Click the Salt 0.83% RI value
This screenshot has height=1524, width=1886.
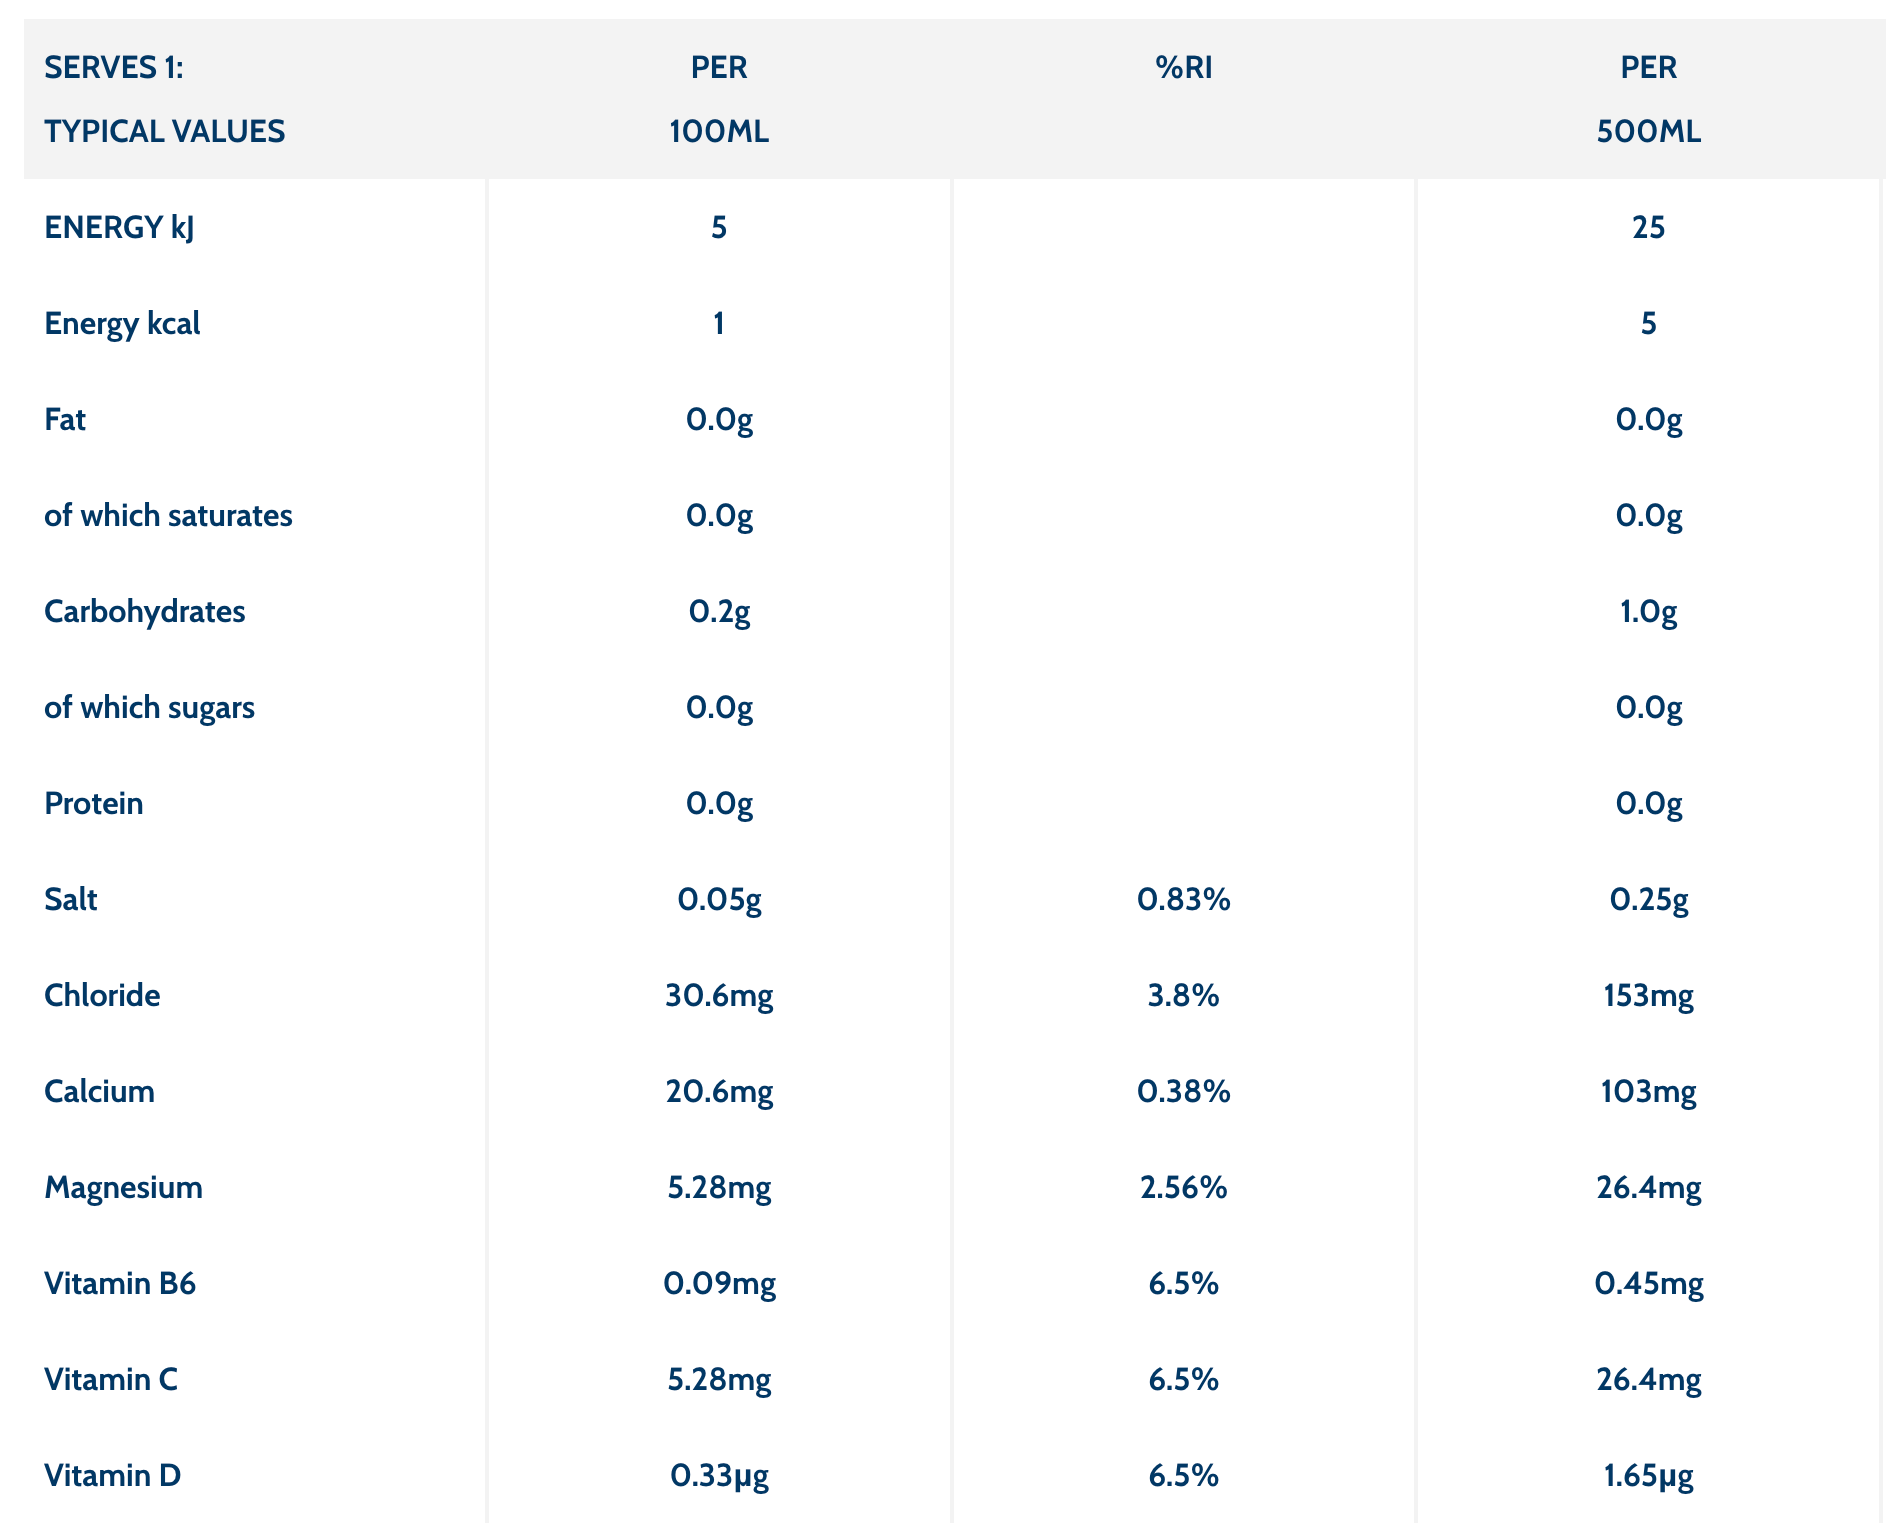point(1183,899)
